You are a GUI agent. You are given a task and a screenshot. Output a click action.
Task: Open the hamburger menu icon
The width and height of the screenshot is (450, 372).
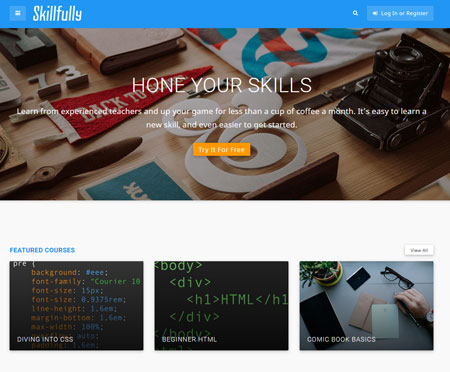click(x=18, y=13)
